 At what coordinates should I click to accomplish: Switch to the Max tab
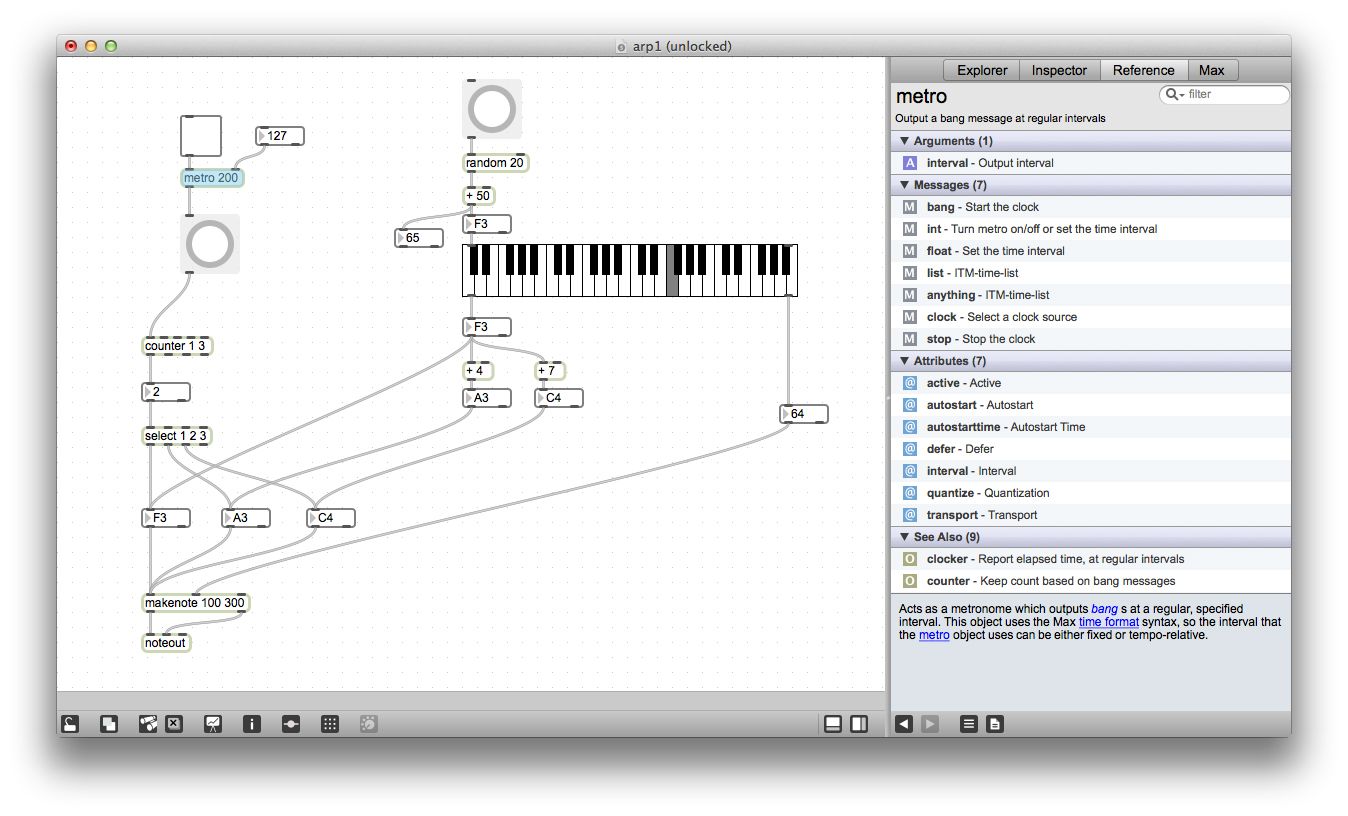[1212, 70]
